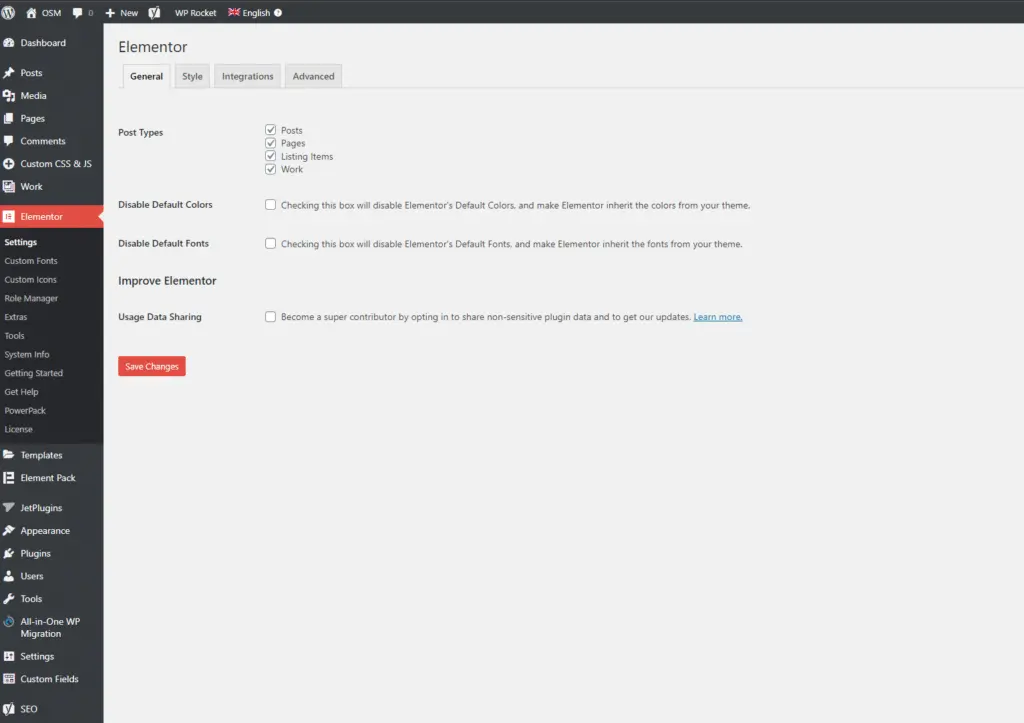This screenshot has height=723, width=1024.
Task: Open Tools in the Elementor submenu
Action: [x=14, y=336]
